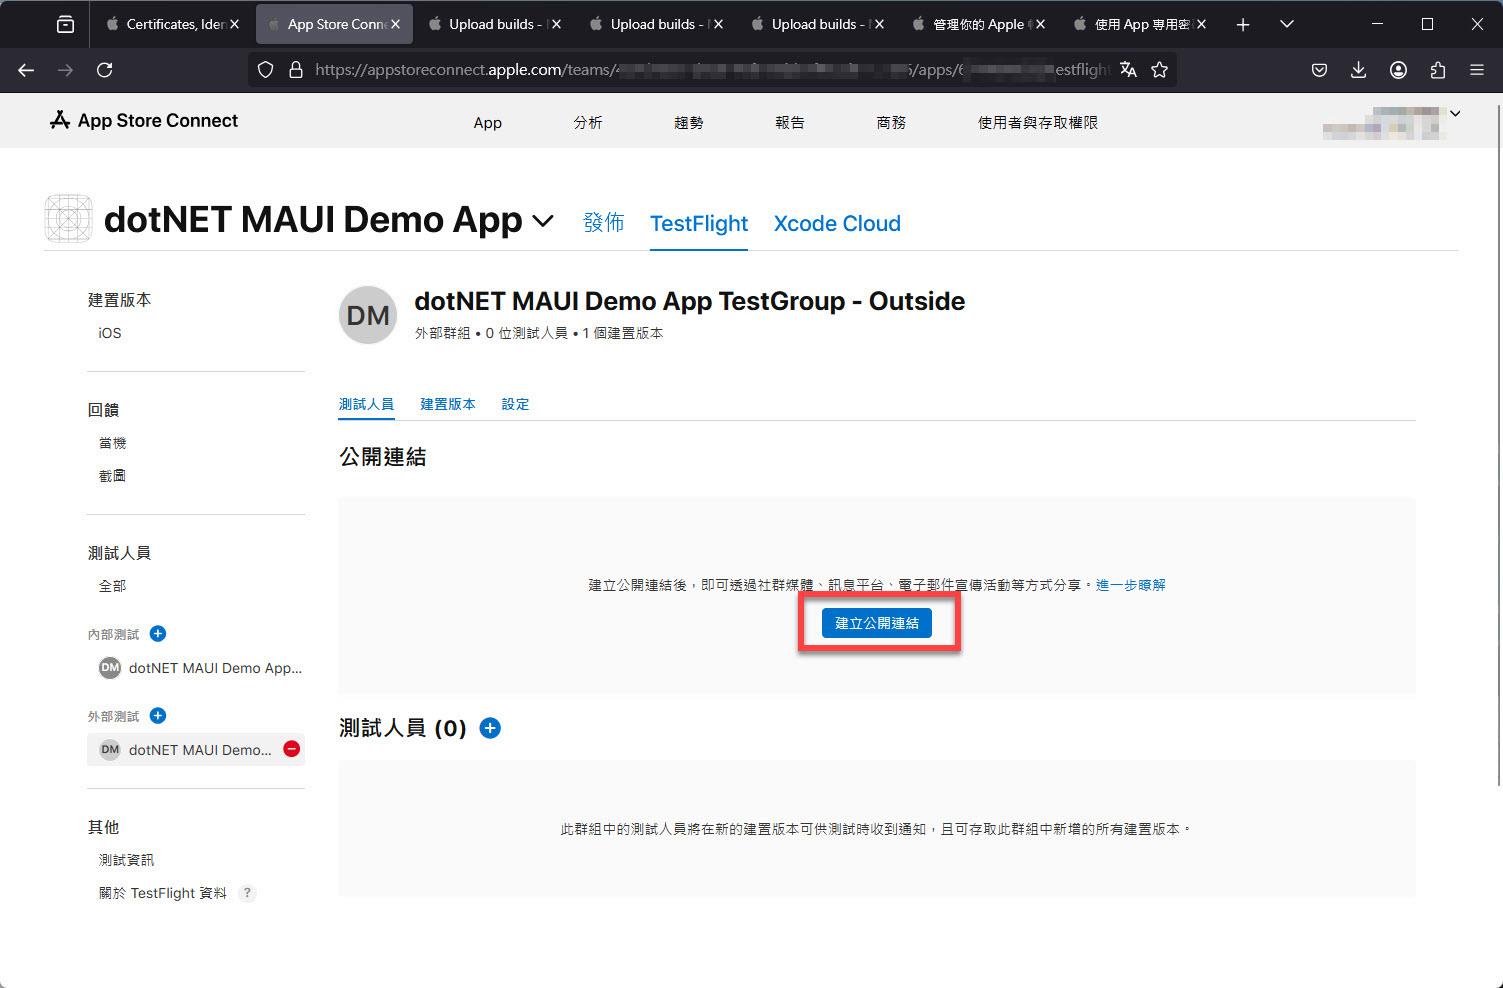Switch to the 建置版本 group tab
Image resolution: width=1503 pixels, height=988 pixels.
pos(448,404)
